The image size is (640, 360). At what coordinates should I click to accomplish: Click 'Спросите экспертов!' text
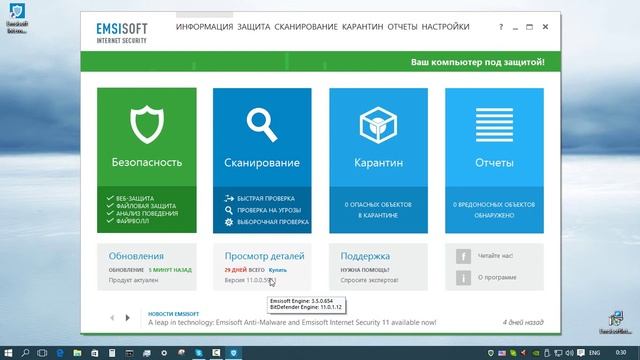click(369, 280)
